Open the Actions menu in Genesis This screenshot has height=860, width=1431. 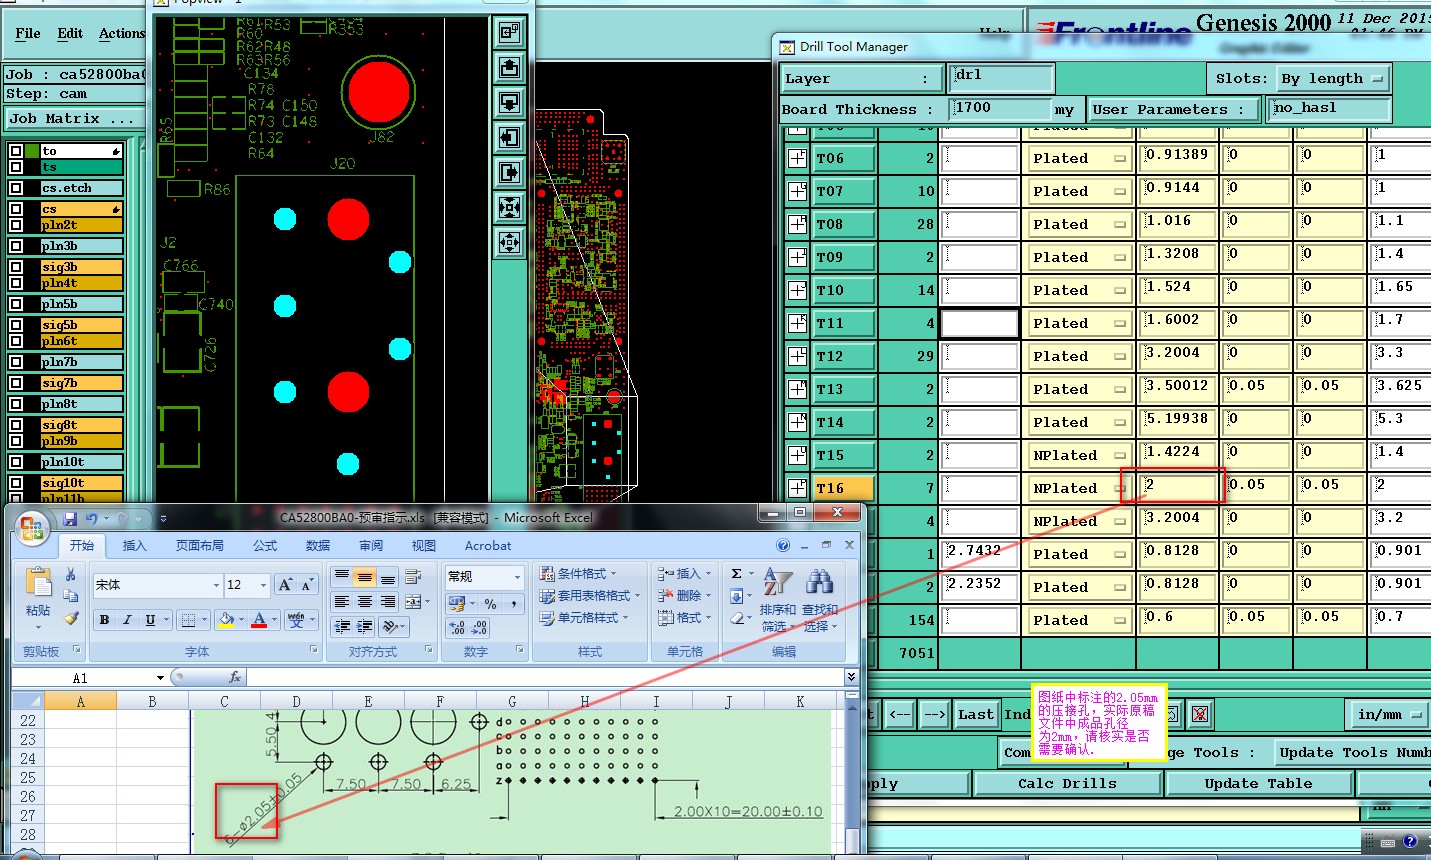(x=122, y=33)
